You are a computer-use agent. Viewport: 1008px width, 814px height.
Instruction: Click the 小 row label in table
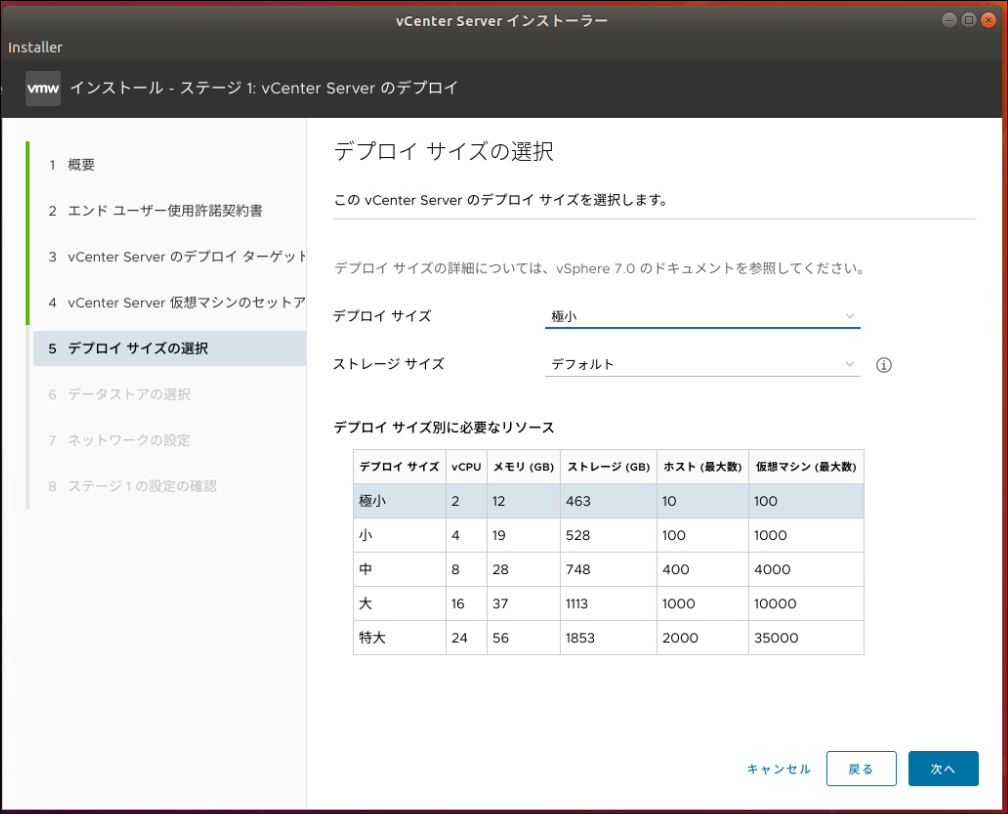click(x=366, y=535)
